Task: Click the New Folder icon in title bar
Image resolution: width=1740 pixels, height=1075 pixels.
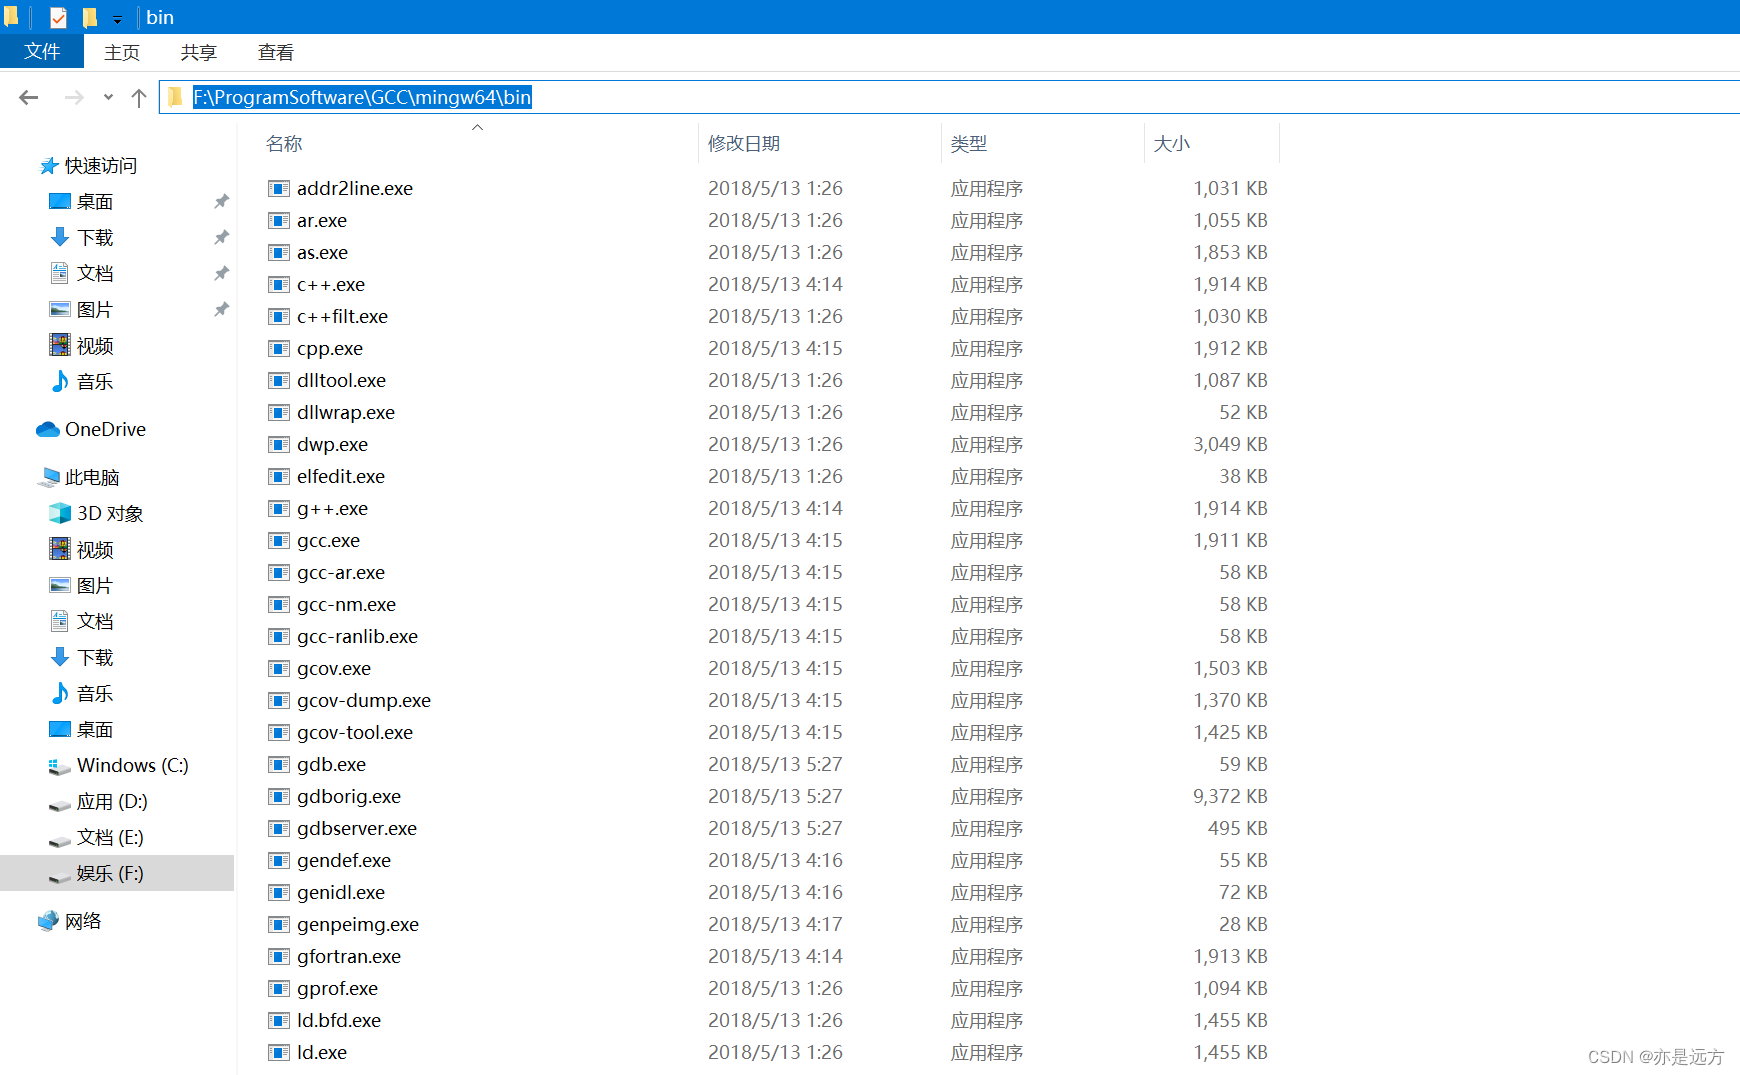Action: click(90, 17)
